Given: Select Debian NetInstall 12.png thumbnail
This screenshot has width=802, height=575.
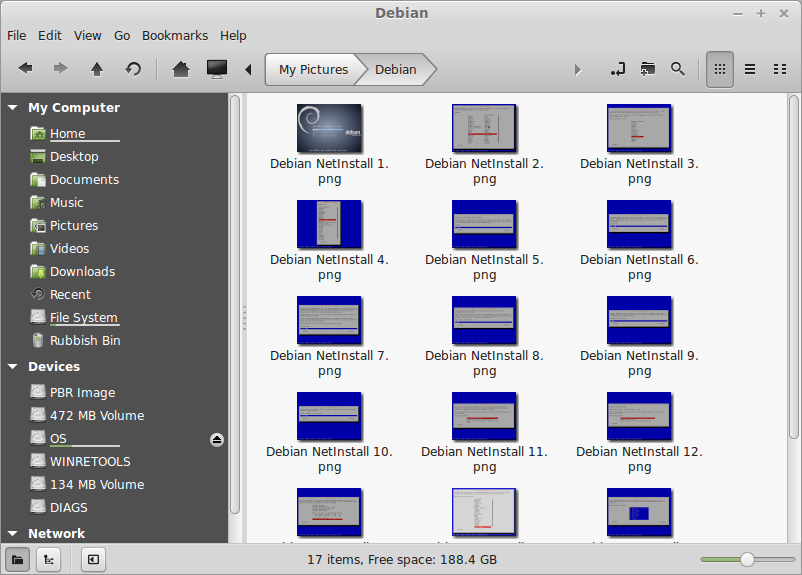Looking at the screenshot, I should tap(639, 416).
